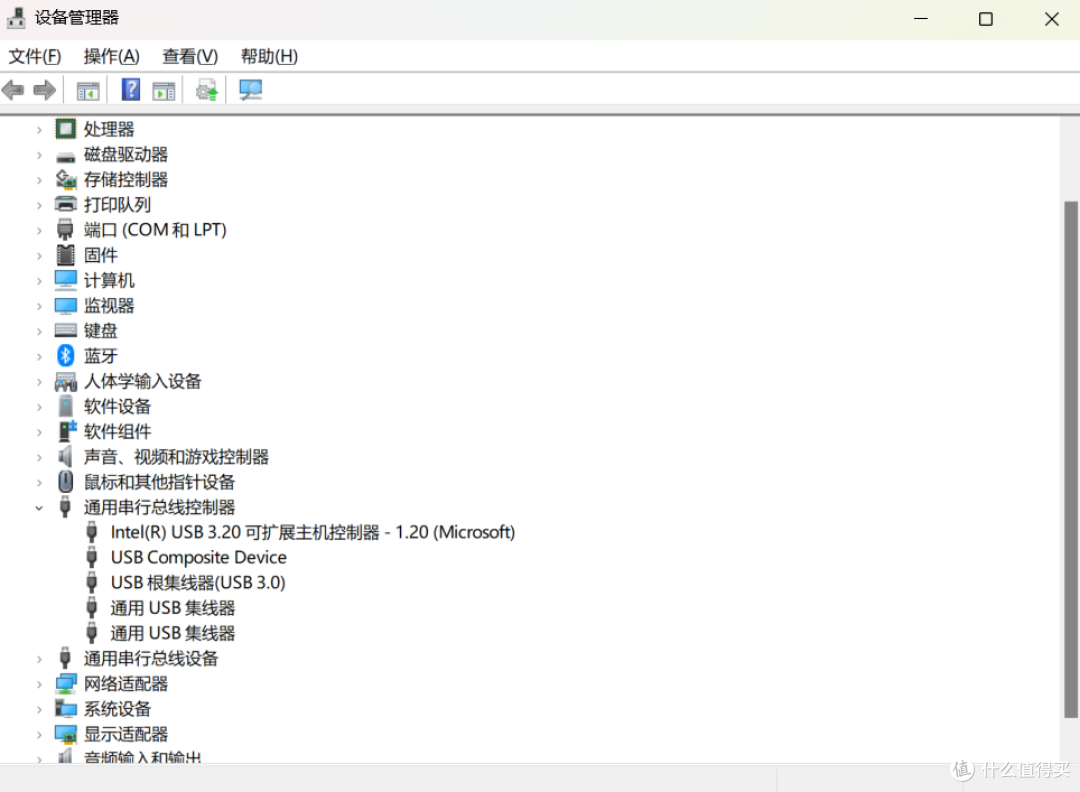The height and width of the screenshot is (792, 1080).
Task: Select the 处理器 processor icon
Action: (65, 129)
